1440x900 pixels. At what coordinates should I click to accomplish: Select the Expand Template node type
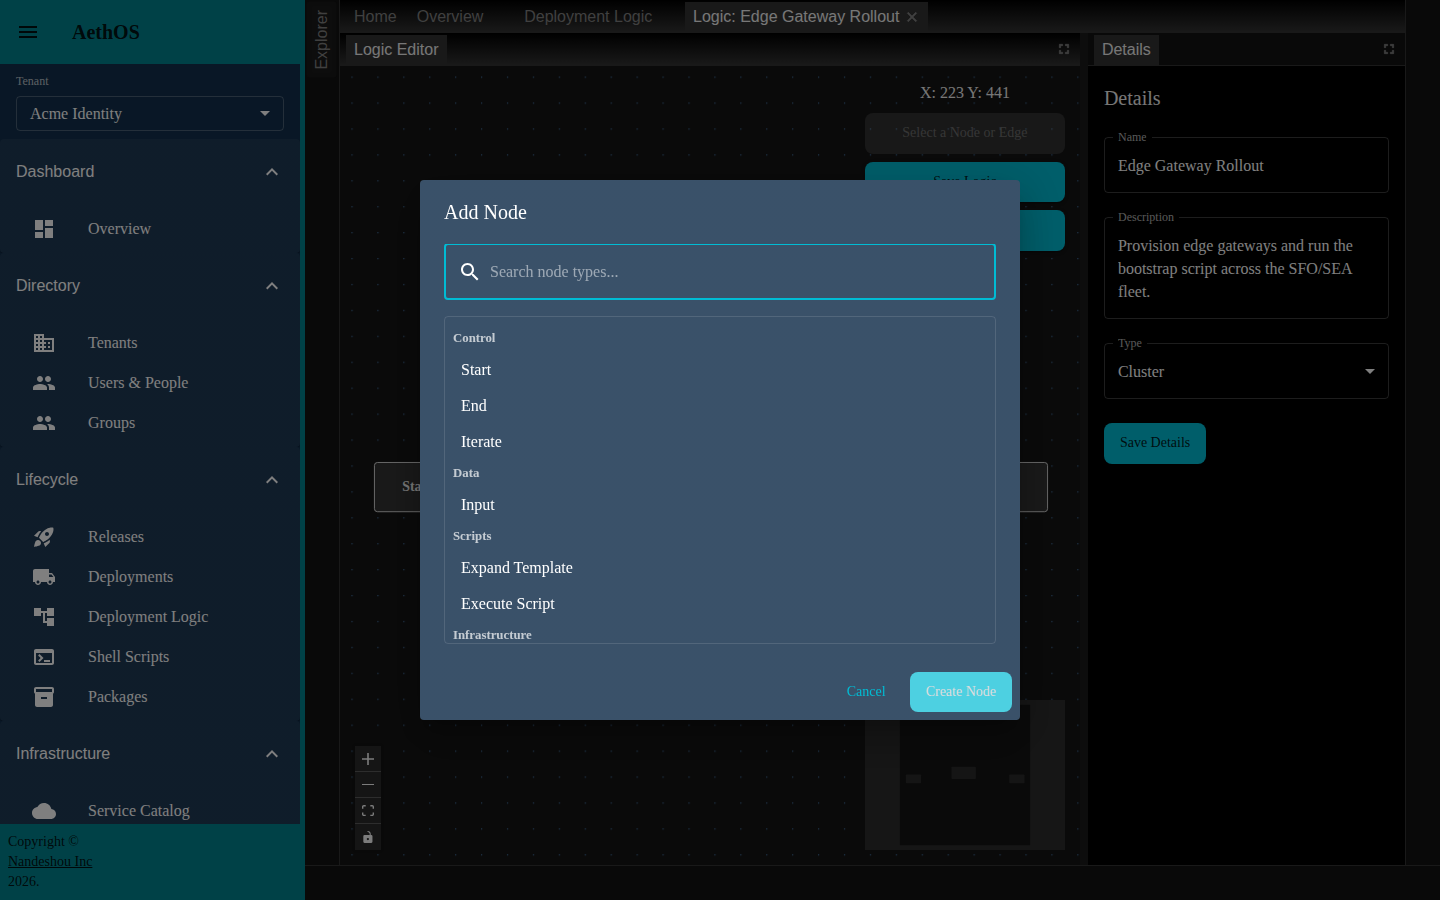point(720,568)
